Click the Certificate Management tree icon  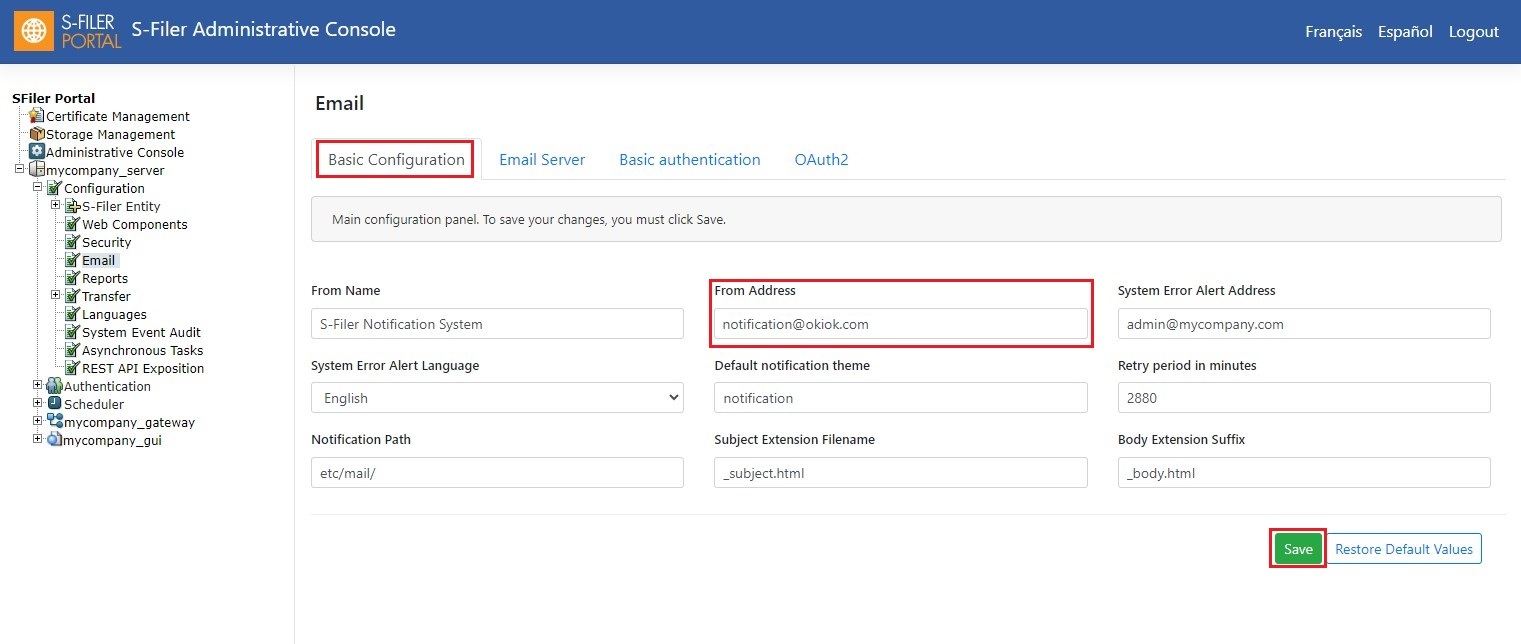click(x=37, y=116)
